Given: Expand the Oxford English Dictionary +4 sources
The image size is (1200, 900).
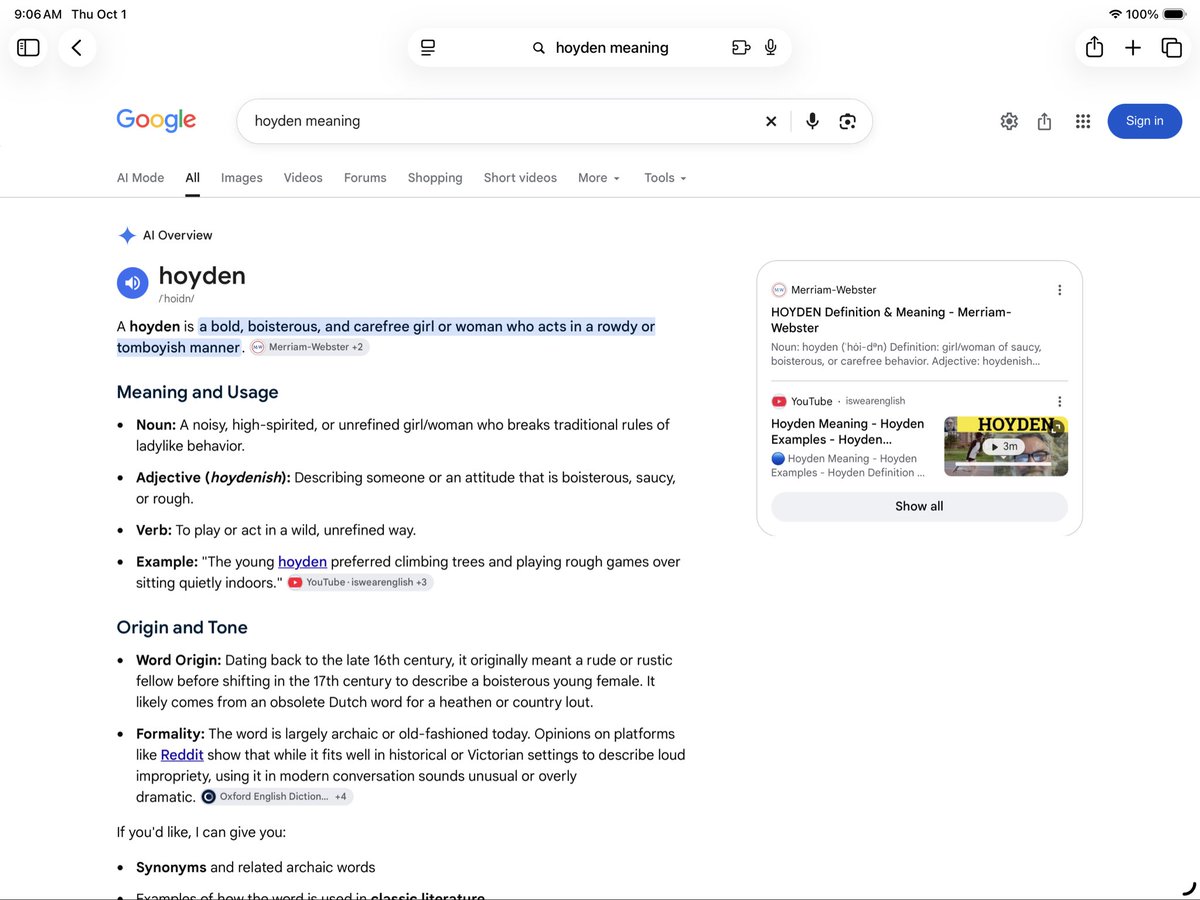Looking at the screenshot, I should click(x=276, y=797).
